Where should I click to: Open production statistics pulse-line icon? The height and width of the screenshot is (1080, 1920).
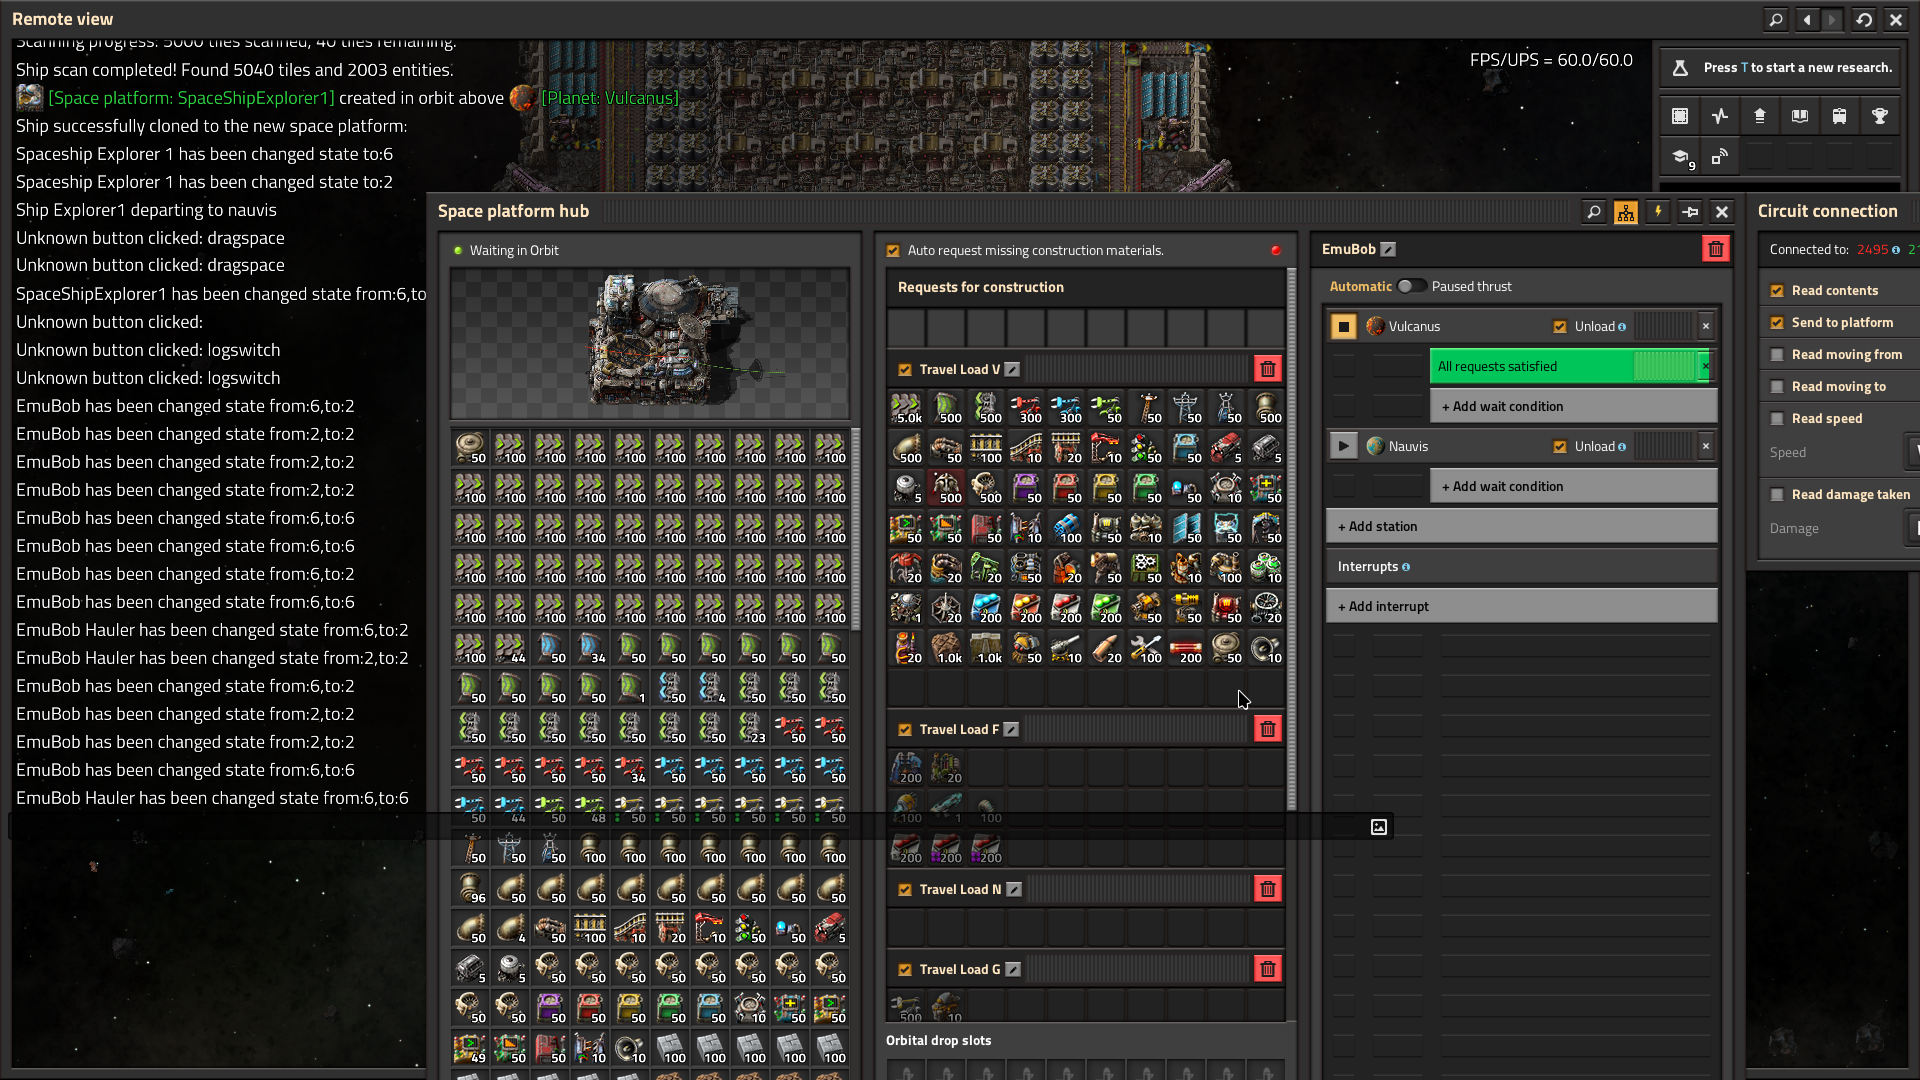click(x=1720, y=116)
